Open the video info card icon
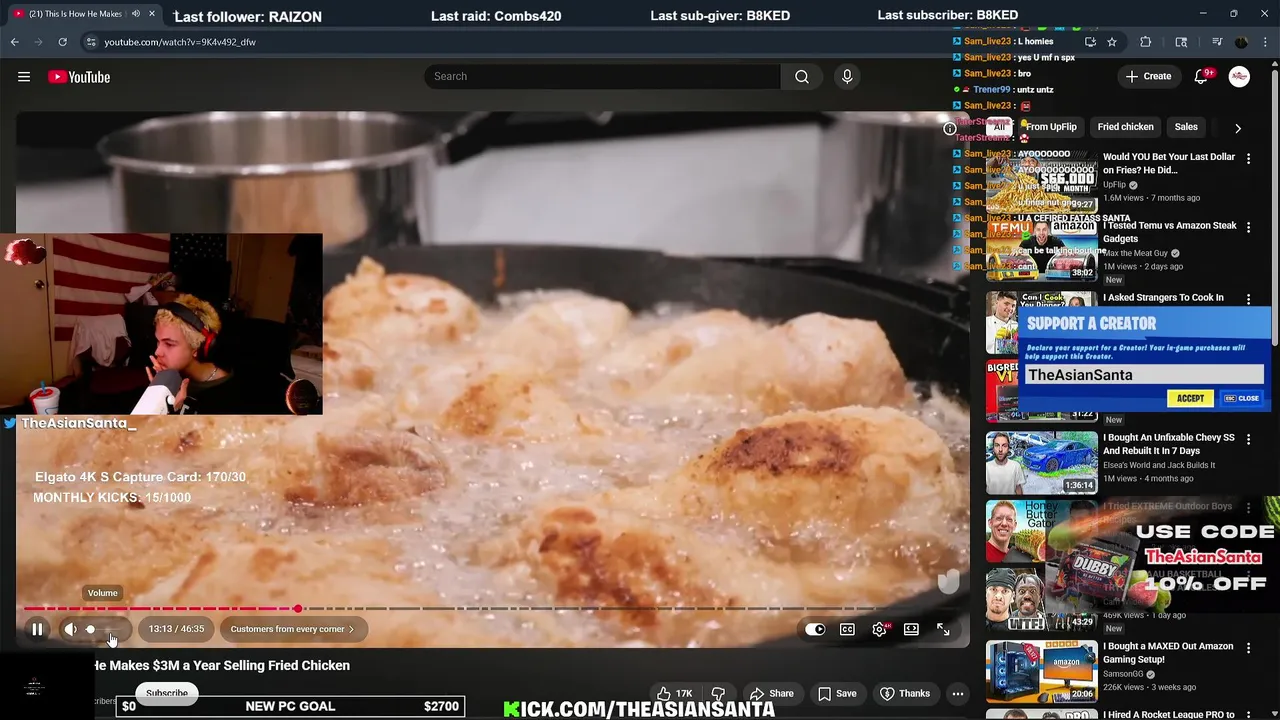This screenshot has height=720, width=1280. pos(949,128)
